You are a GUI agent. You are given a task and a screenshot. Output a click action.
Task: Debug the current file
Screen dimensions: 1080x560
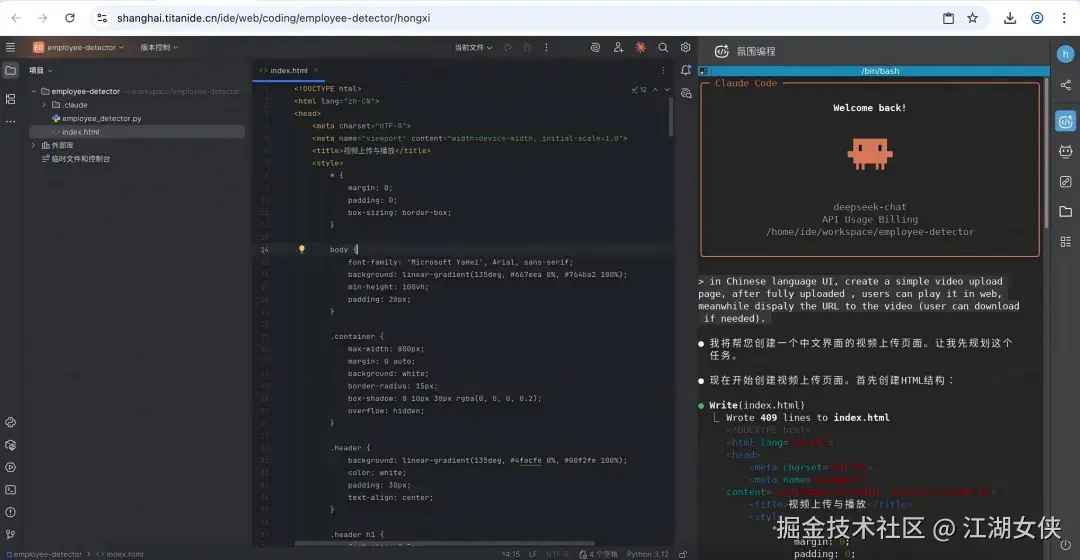pyautogui.click(x=528, y=48)
